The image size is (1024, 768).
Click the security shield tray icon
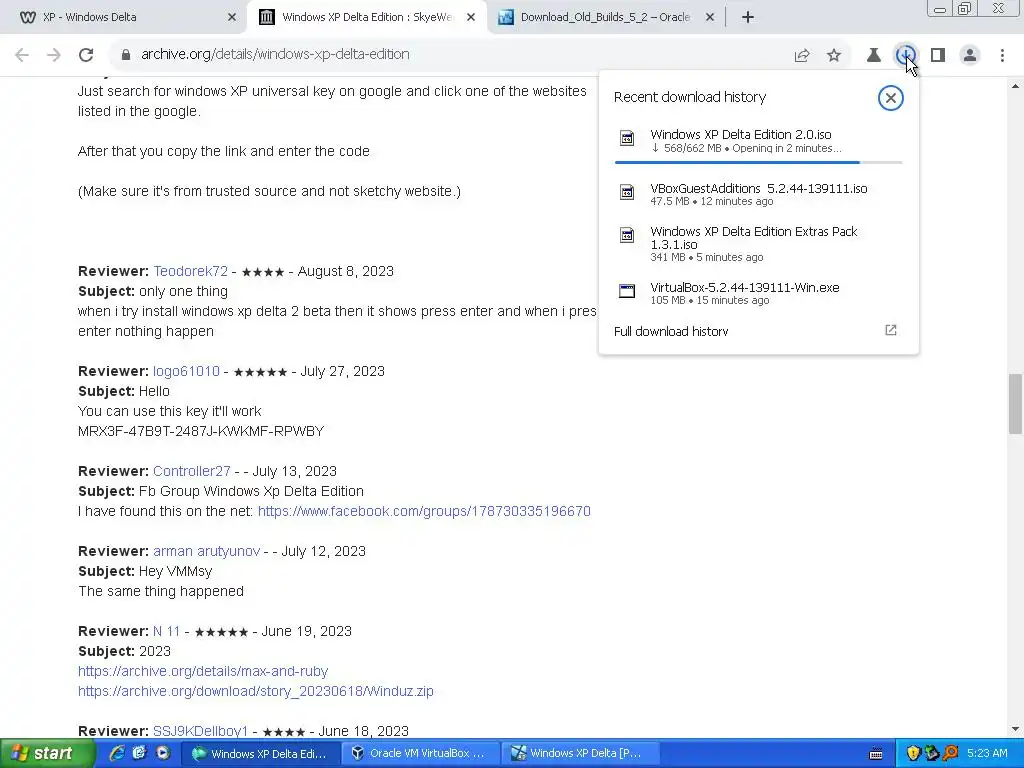(x=913, y=754)
